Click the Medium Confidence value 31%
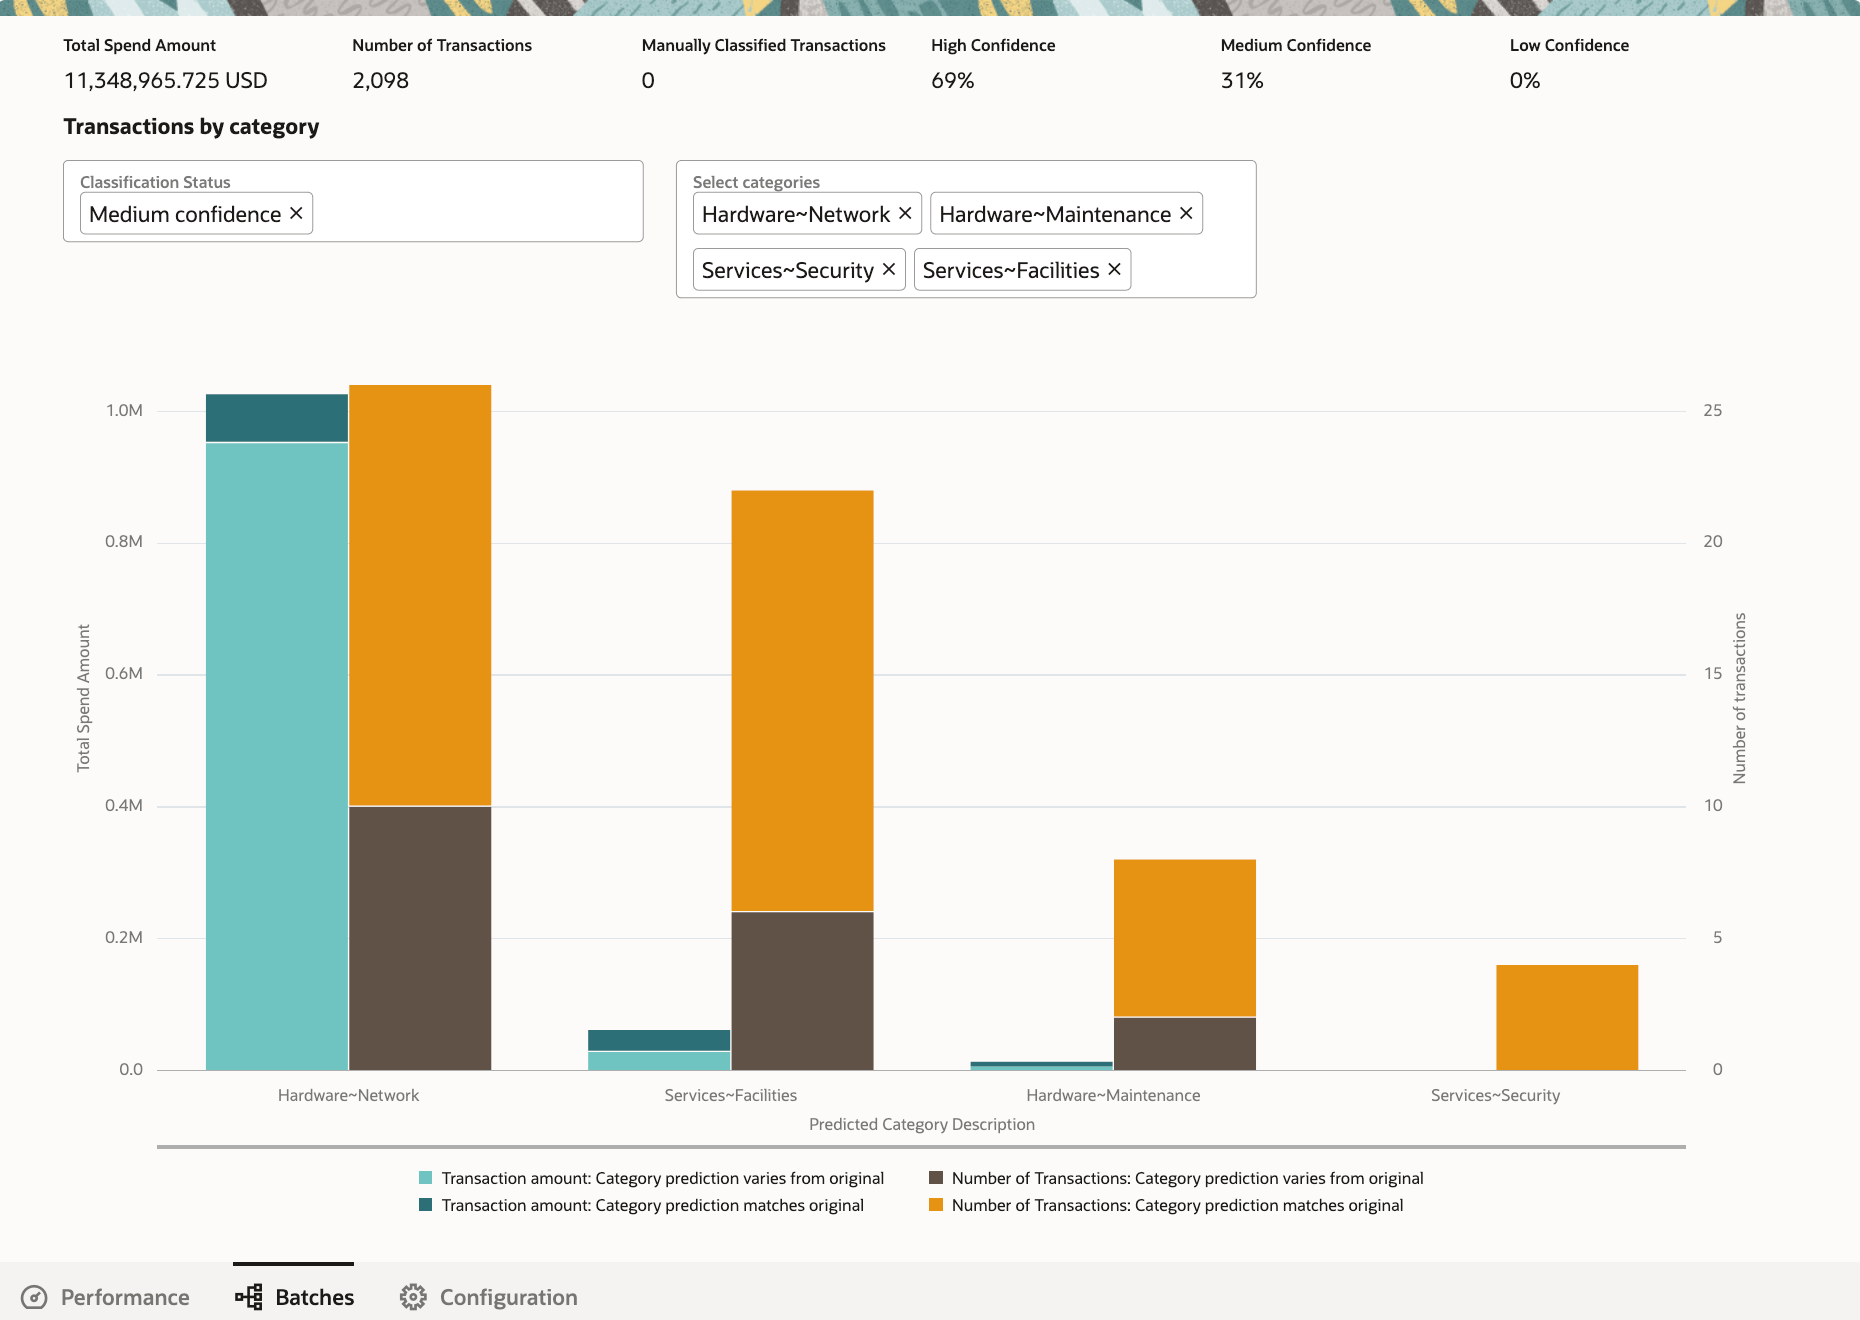 coord(1242,80)
